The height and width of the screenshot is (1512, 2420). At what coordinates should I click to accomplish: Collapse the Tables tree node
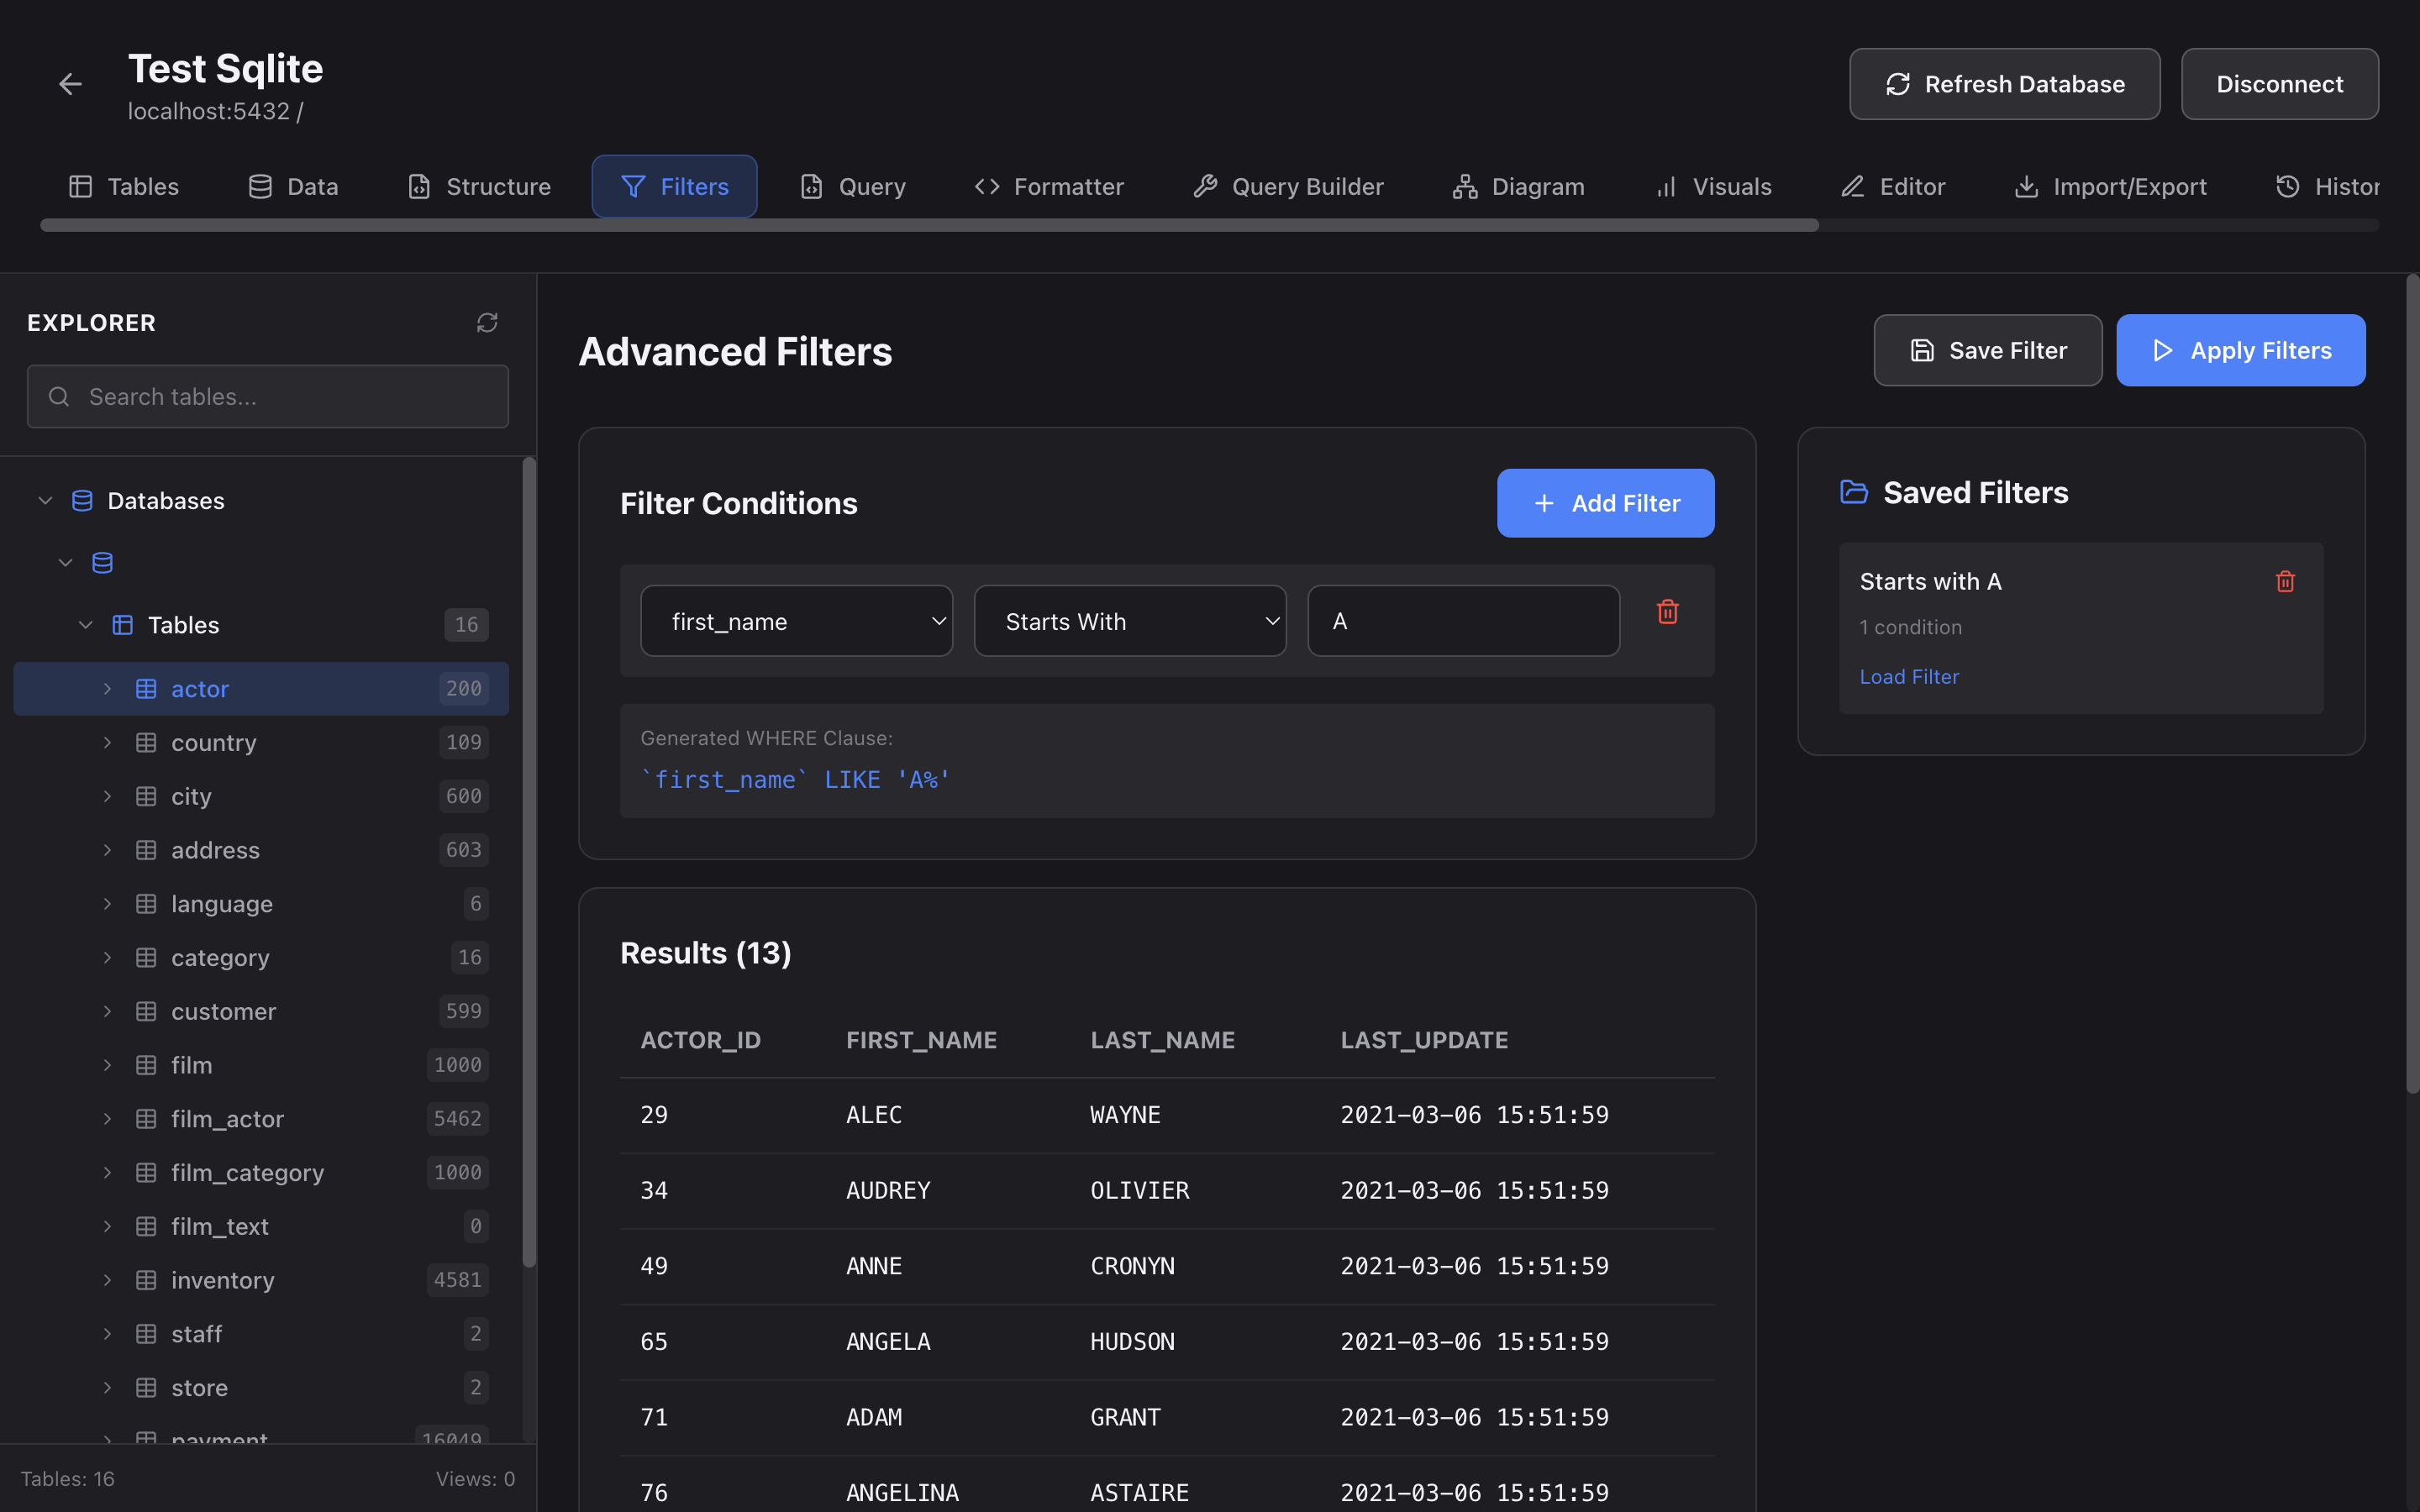click(x=85, y=624)
